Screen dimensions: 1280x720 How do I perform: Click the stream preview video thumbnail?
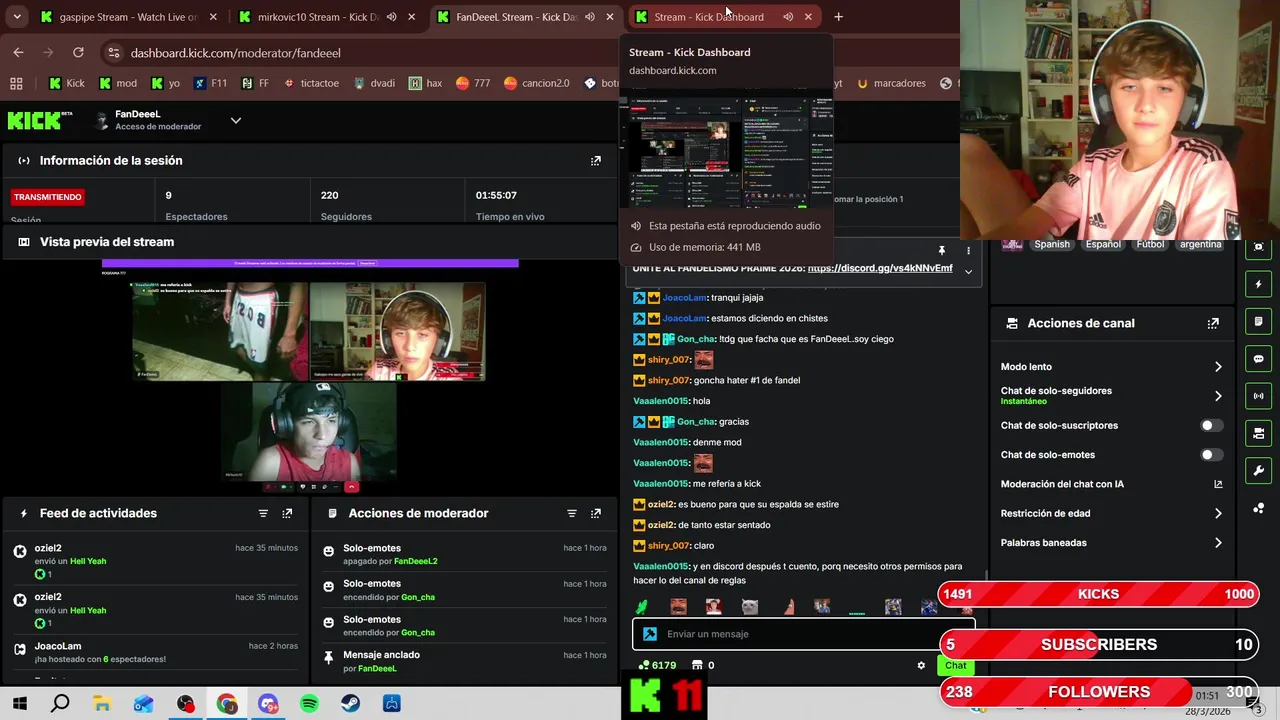[x=310, y=376]
